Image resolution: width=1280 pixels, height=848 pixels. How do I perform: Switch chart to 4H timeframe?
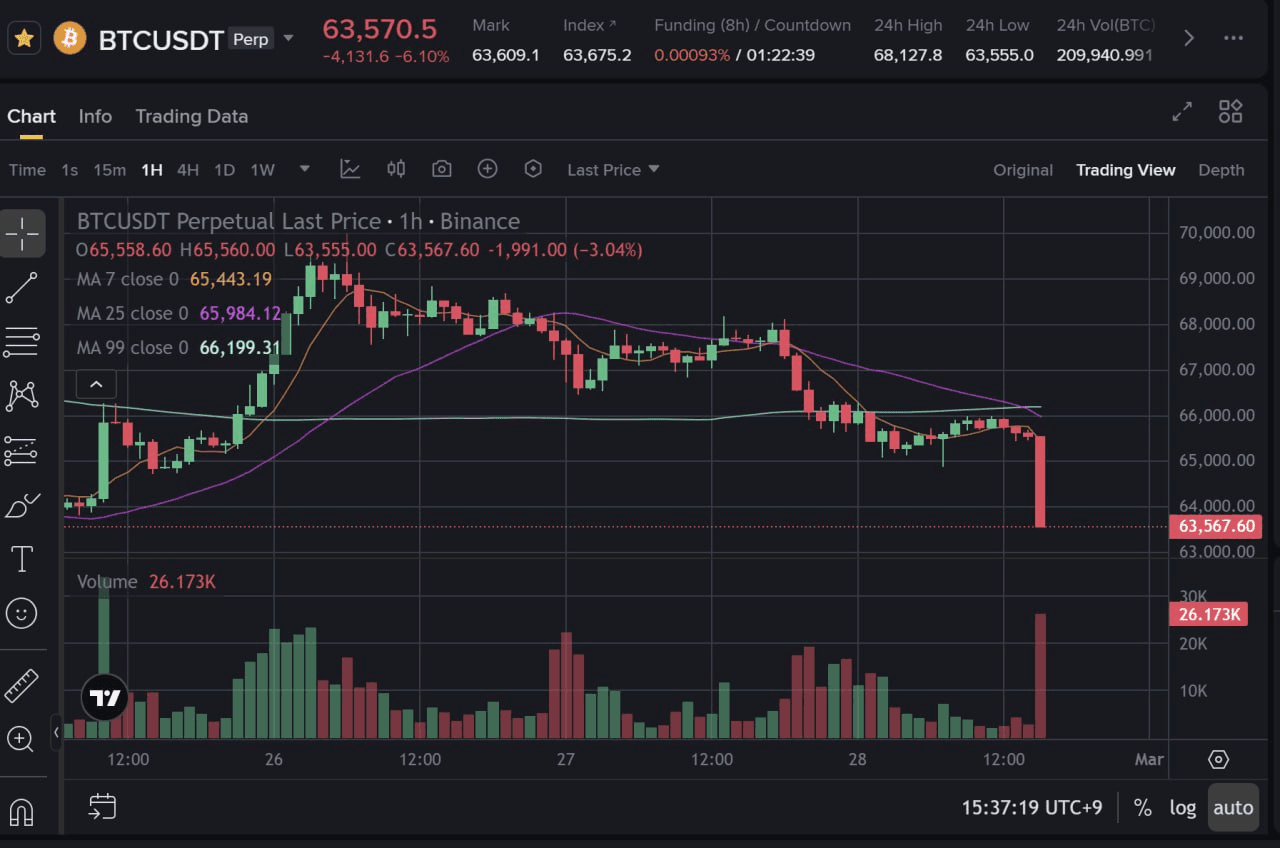point(187,169)
